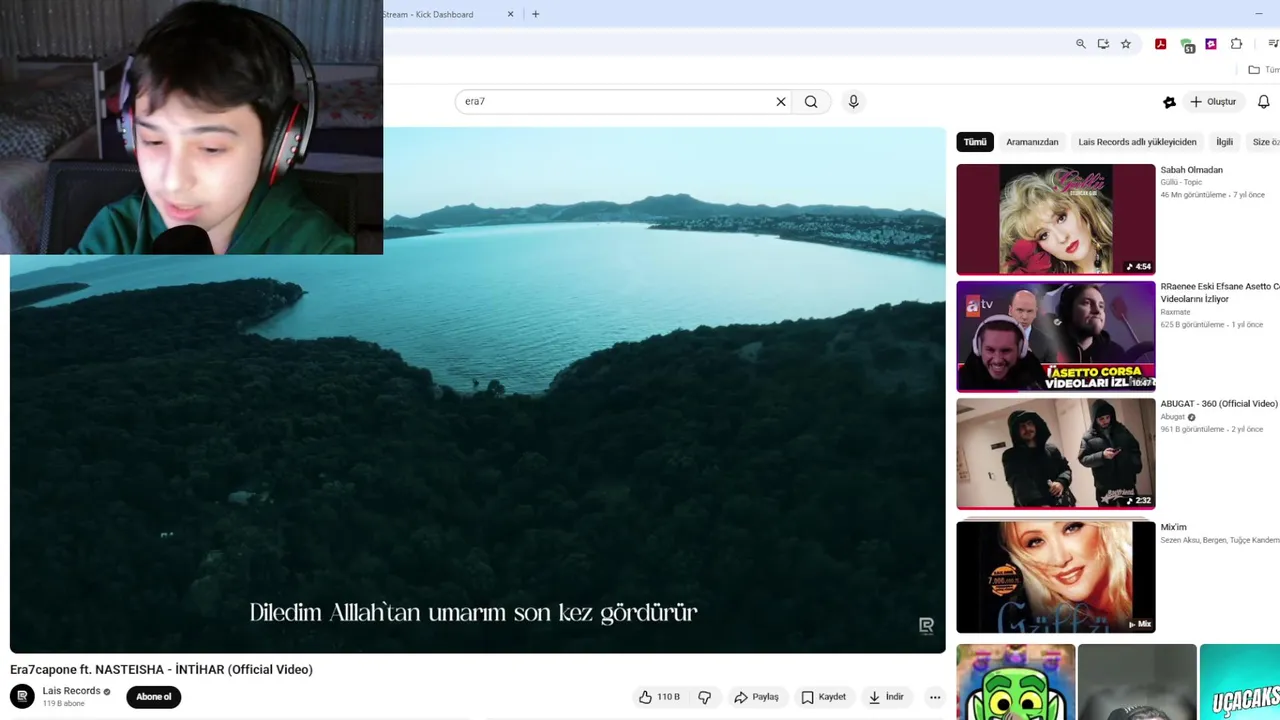Viewport: 1280px width, 720px height.
Task: Open the media controls music-note icon
Action: coord(1272,44)
